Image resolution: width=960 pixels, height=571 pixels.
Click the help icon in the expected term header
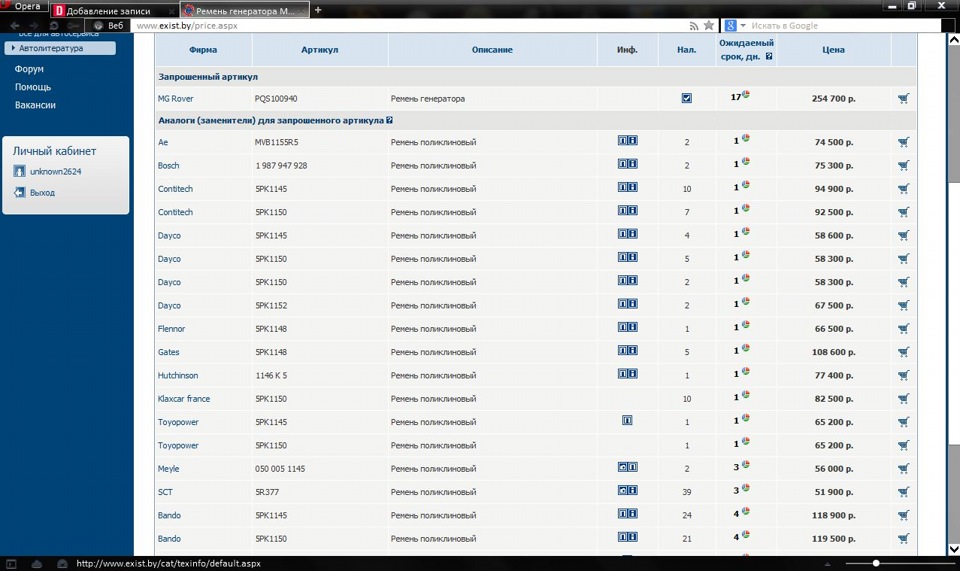pos(769,56)
